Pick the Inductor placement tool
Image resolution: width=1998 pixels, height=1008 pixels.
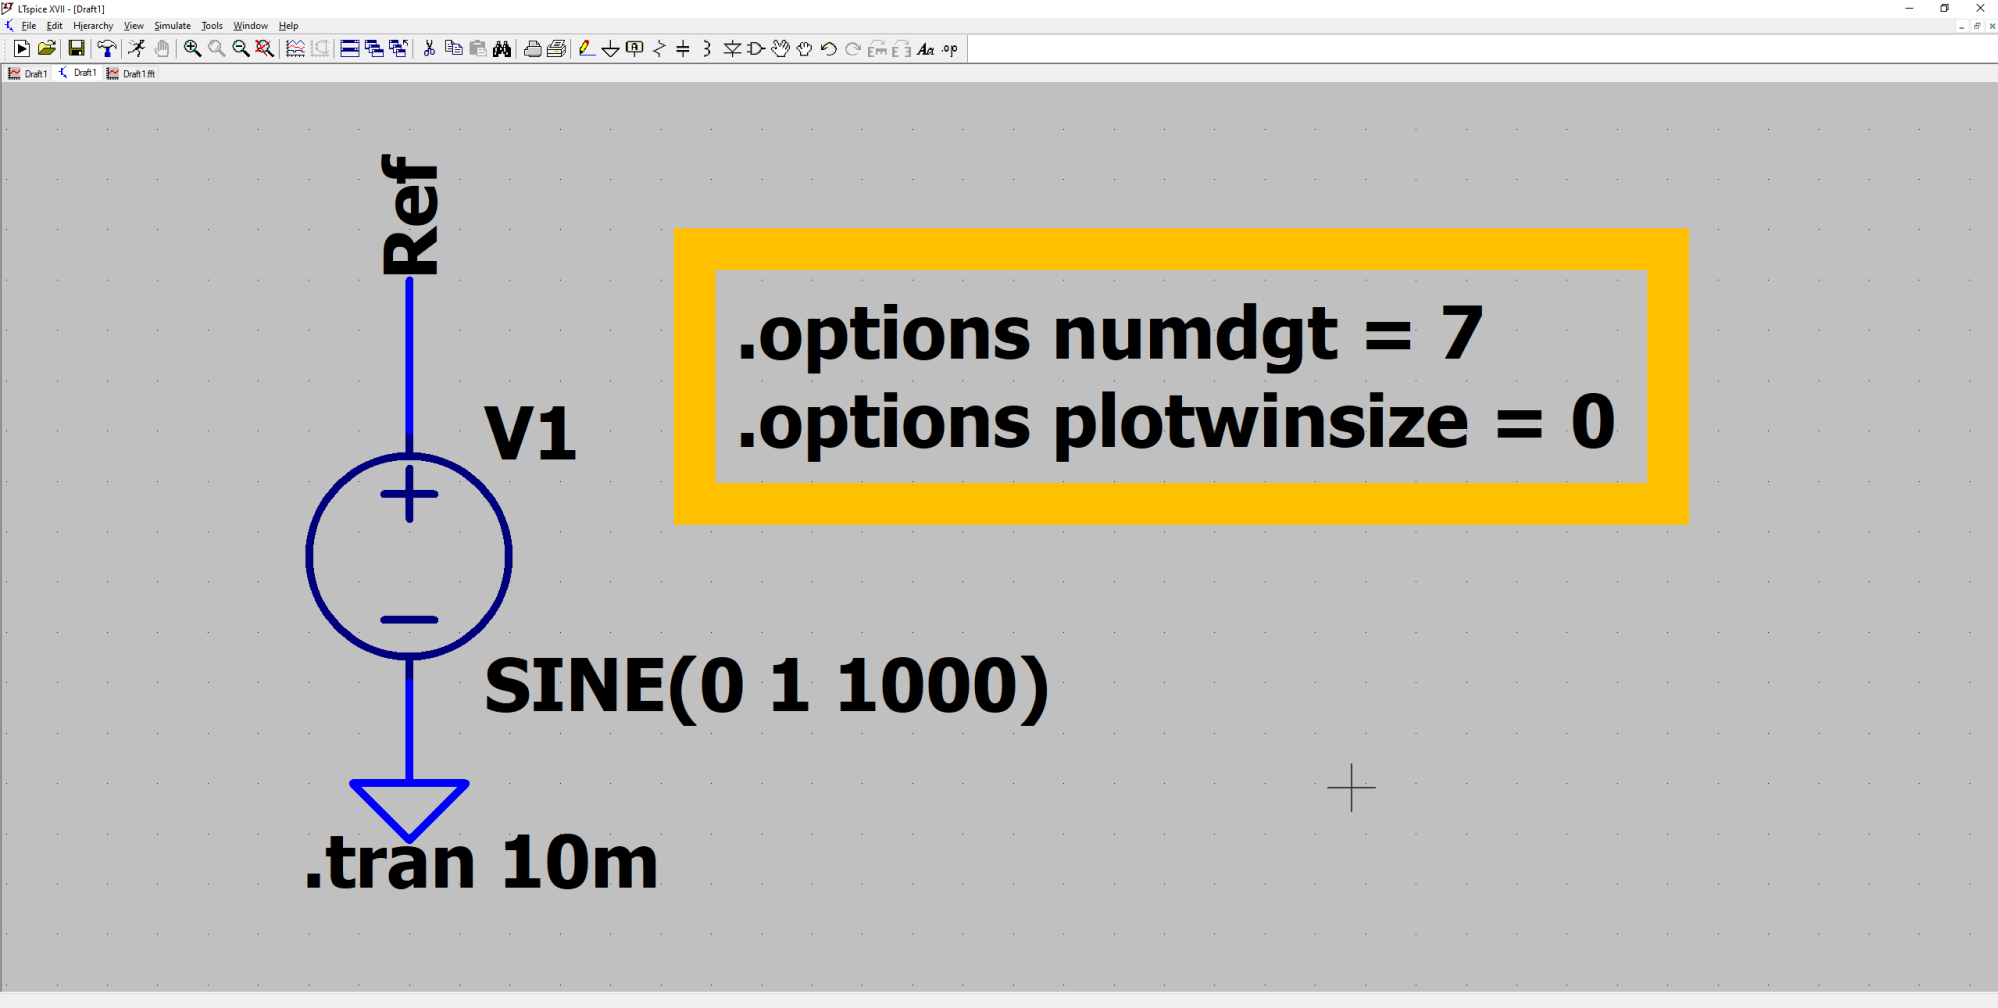pos(706,48)
